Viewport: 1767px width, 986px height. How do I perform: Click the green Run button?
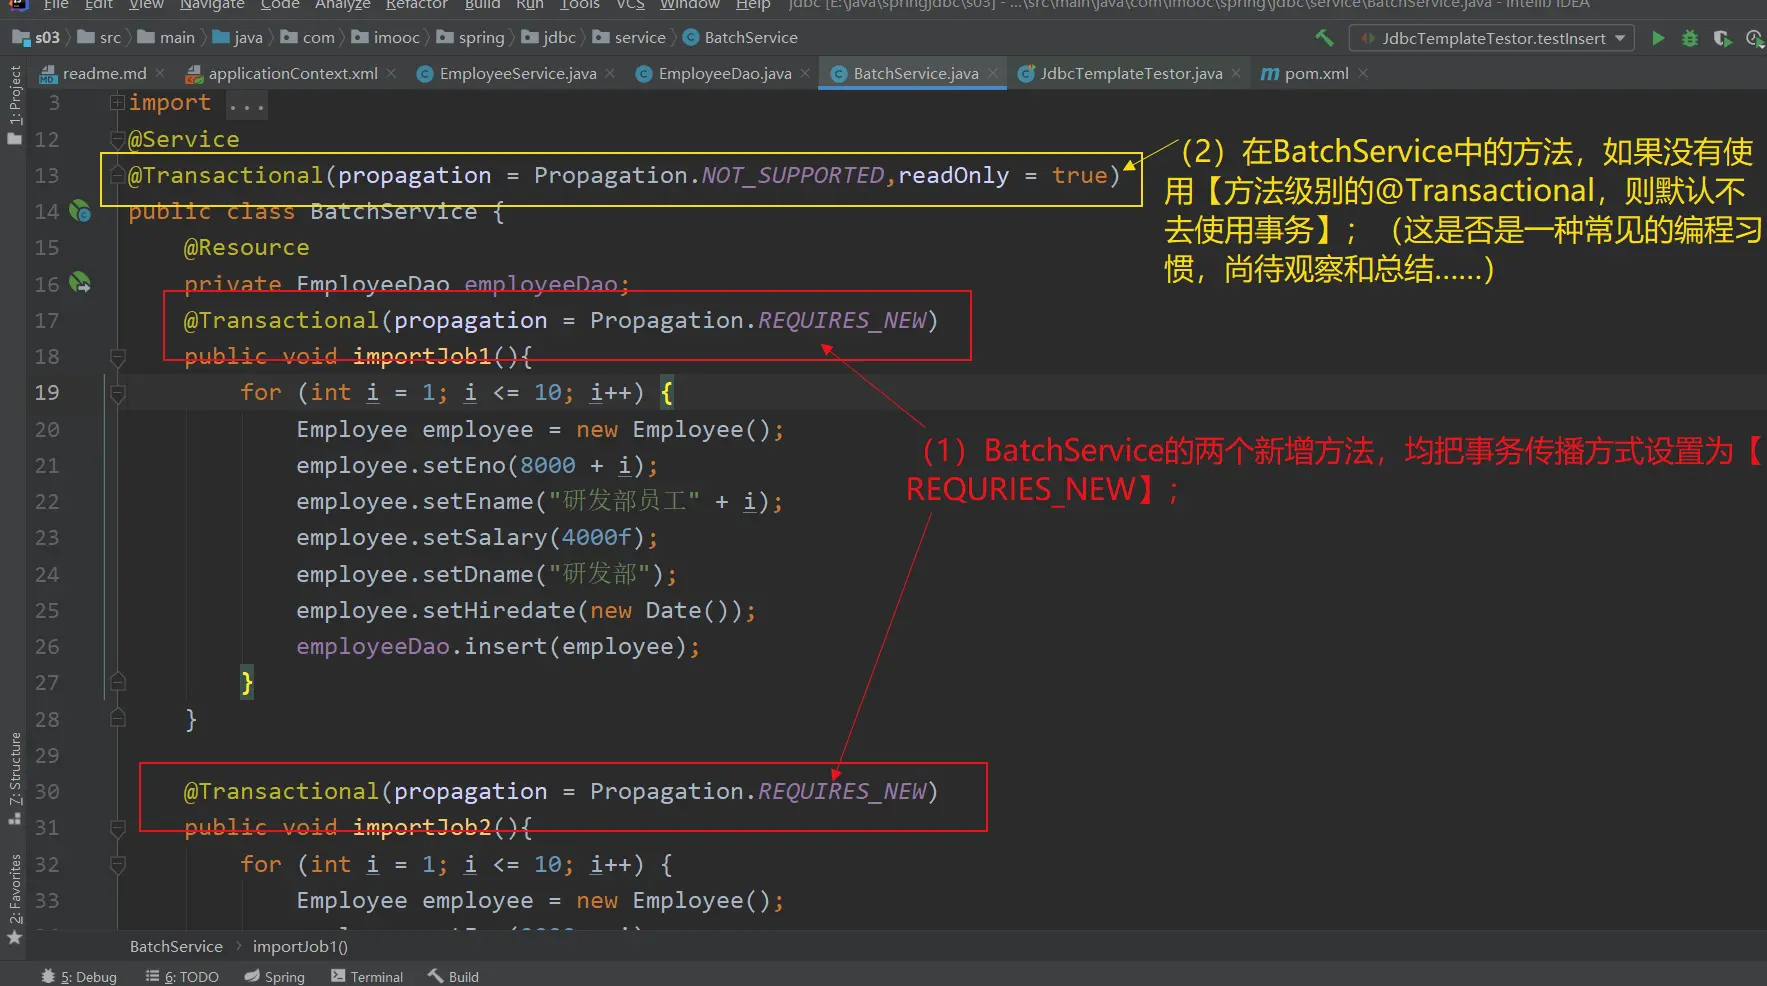(x=1658, y=38)
